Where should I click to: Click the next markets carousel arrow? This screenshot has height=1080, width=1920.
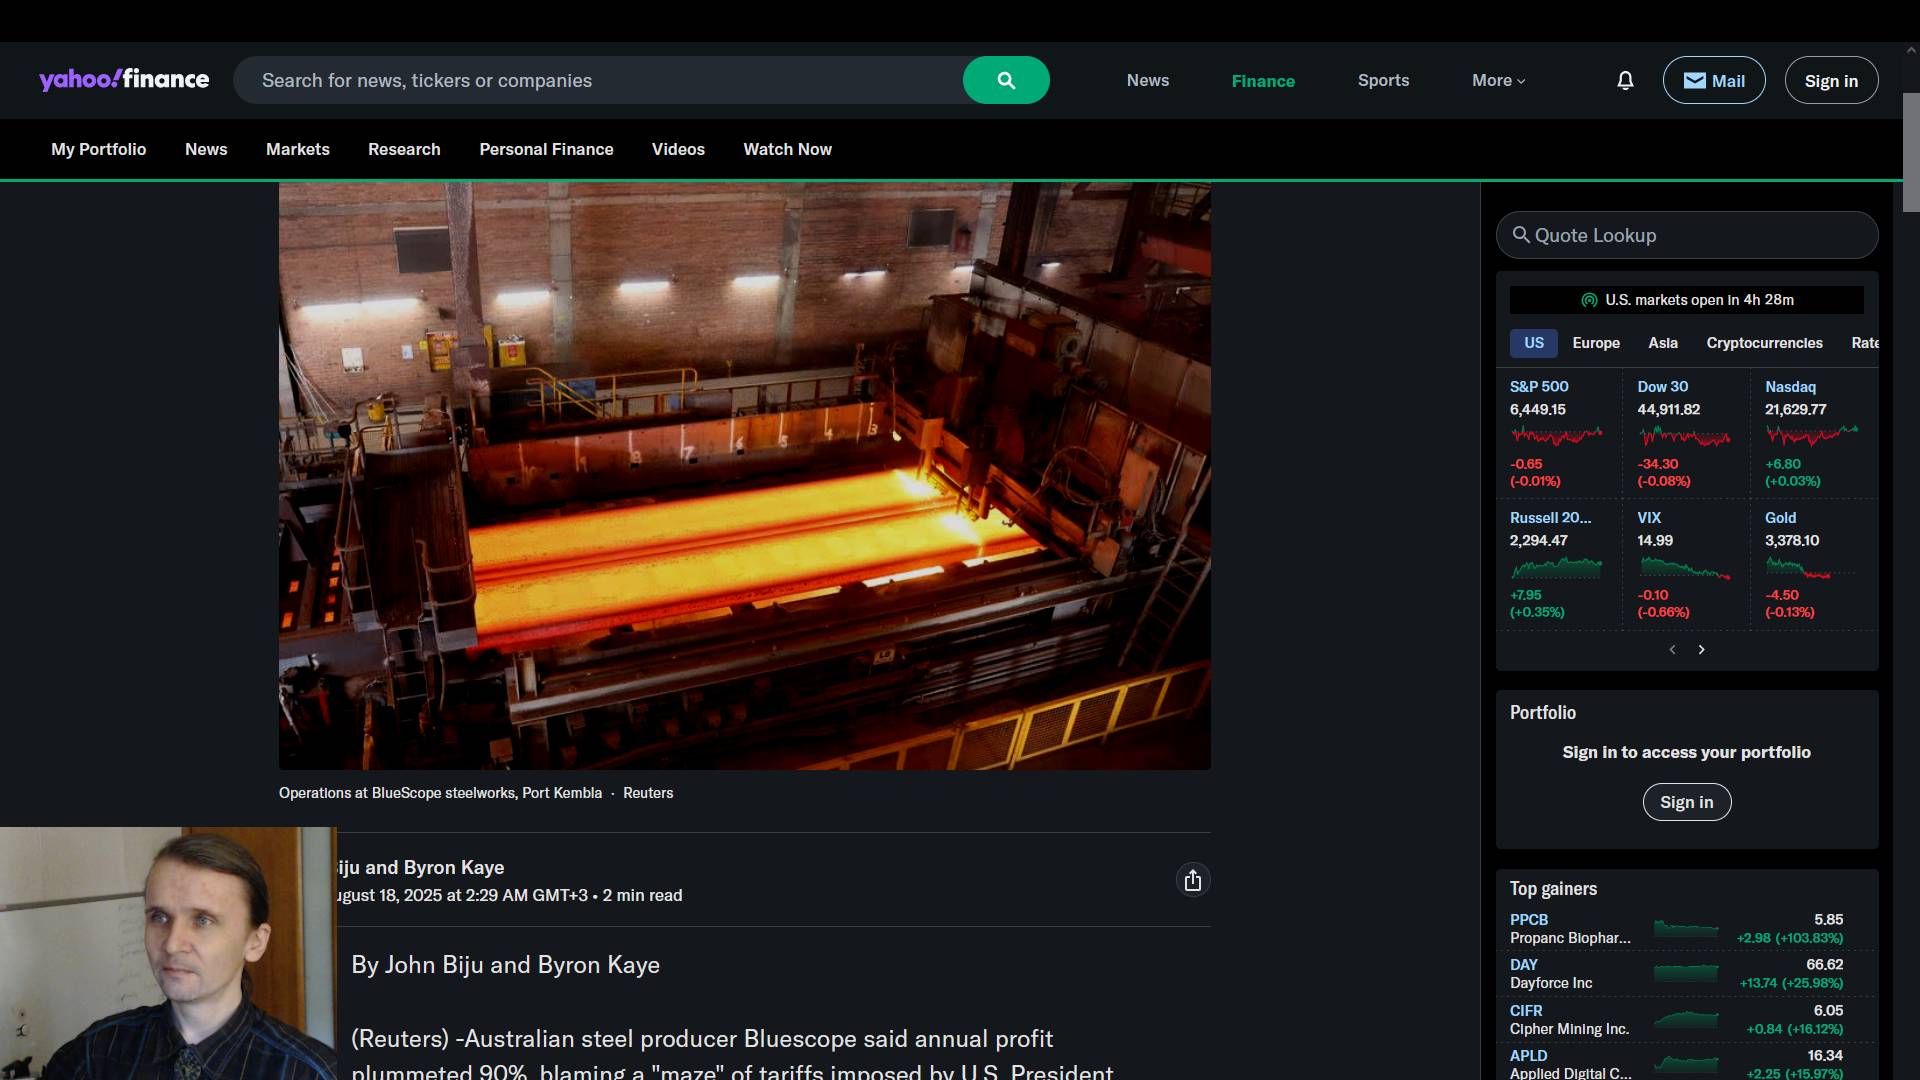pyautogui.click(x=1701, y=650)
